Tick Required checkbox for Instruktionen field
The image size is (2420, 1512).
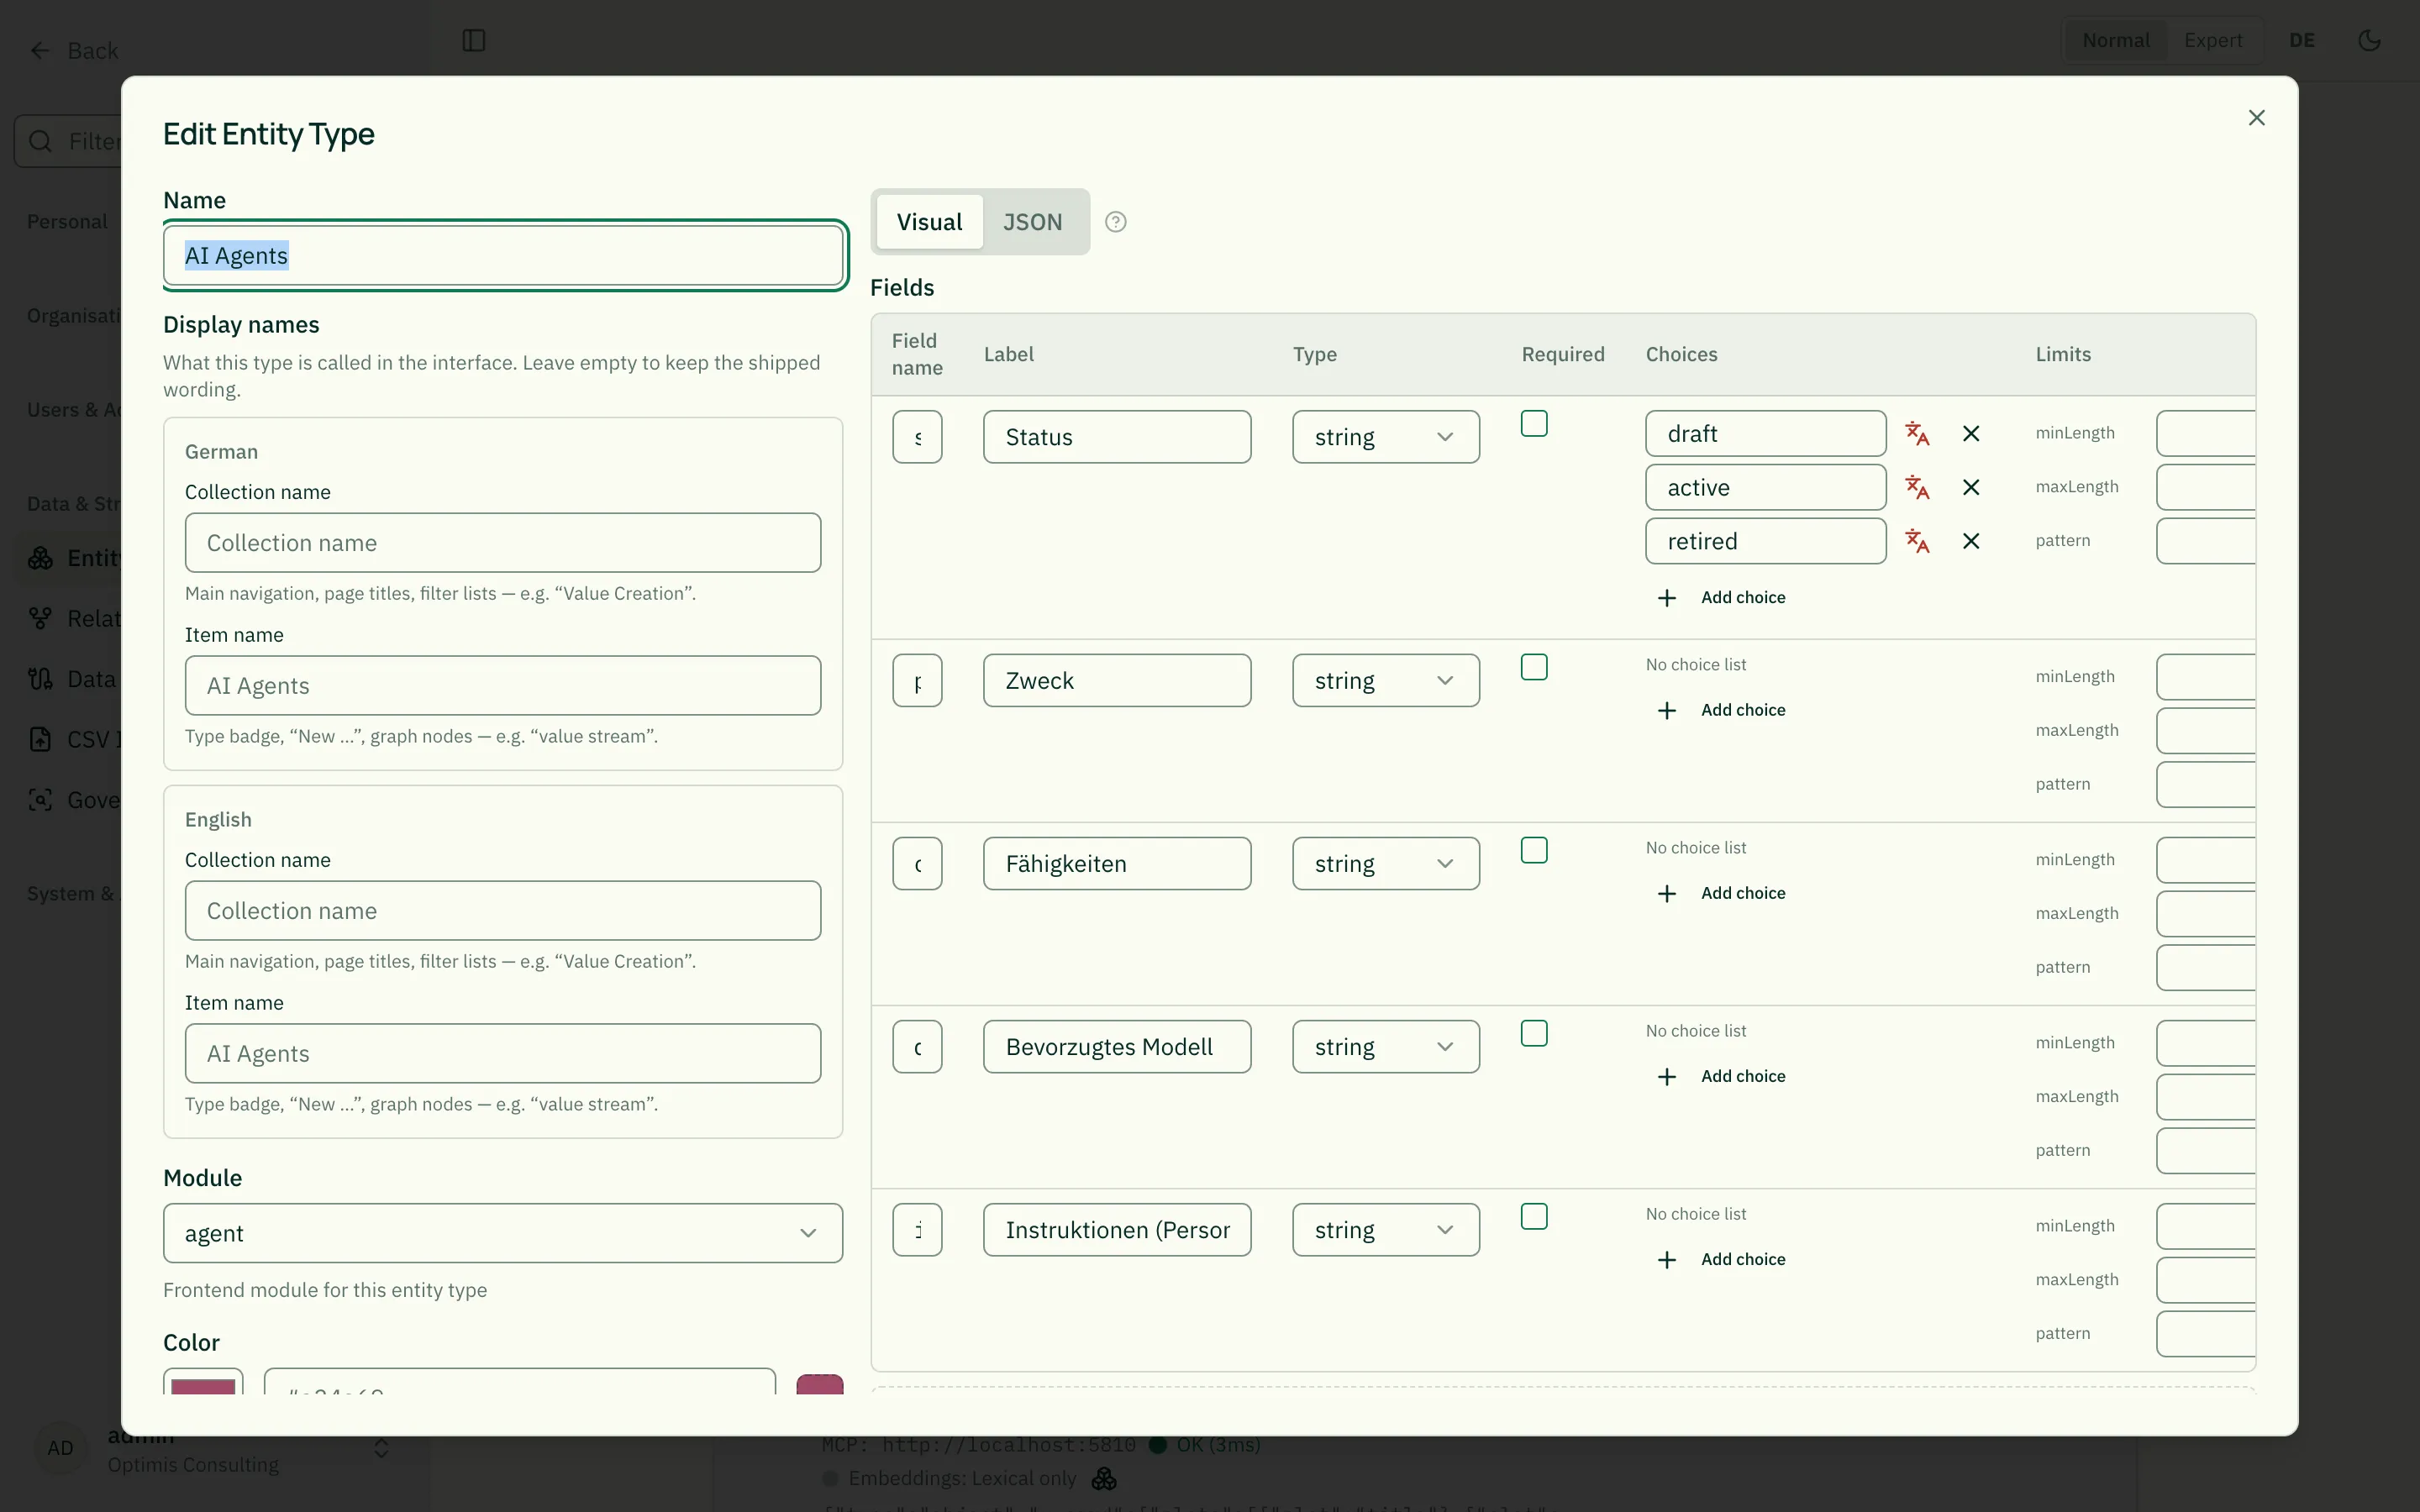point(1534,1216)
